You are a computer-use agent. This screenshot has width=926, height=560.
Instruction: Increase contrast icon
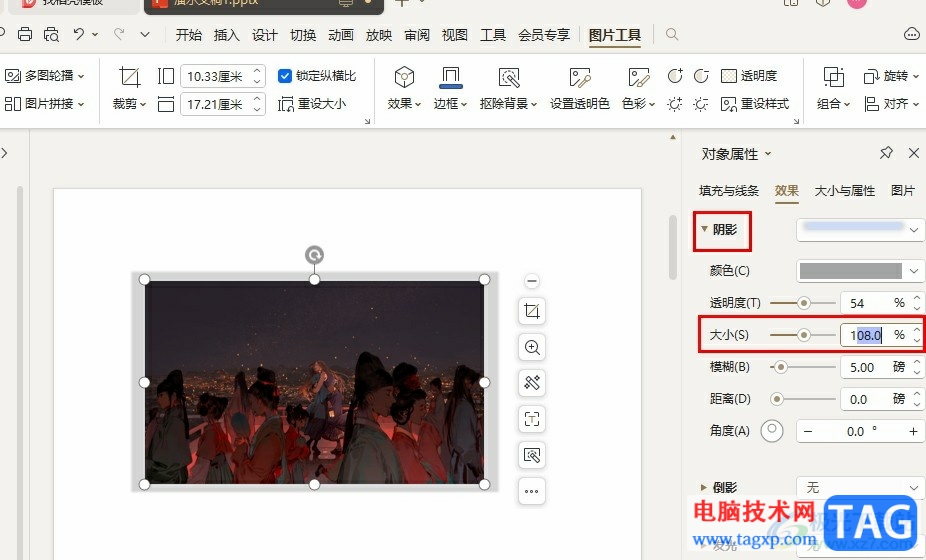(674, 76)
